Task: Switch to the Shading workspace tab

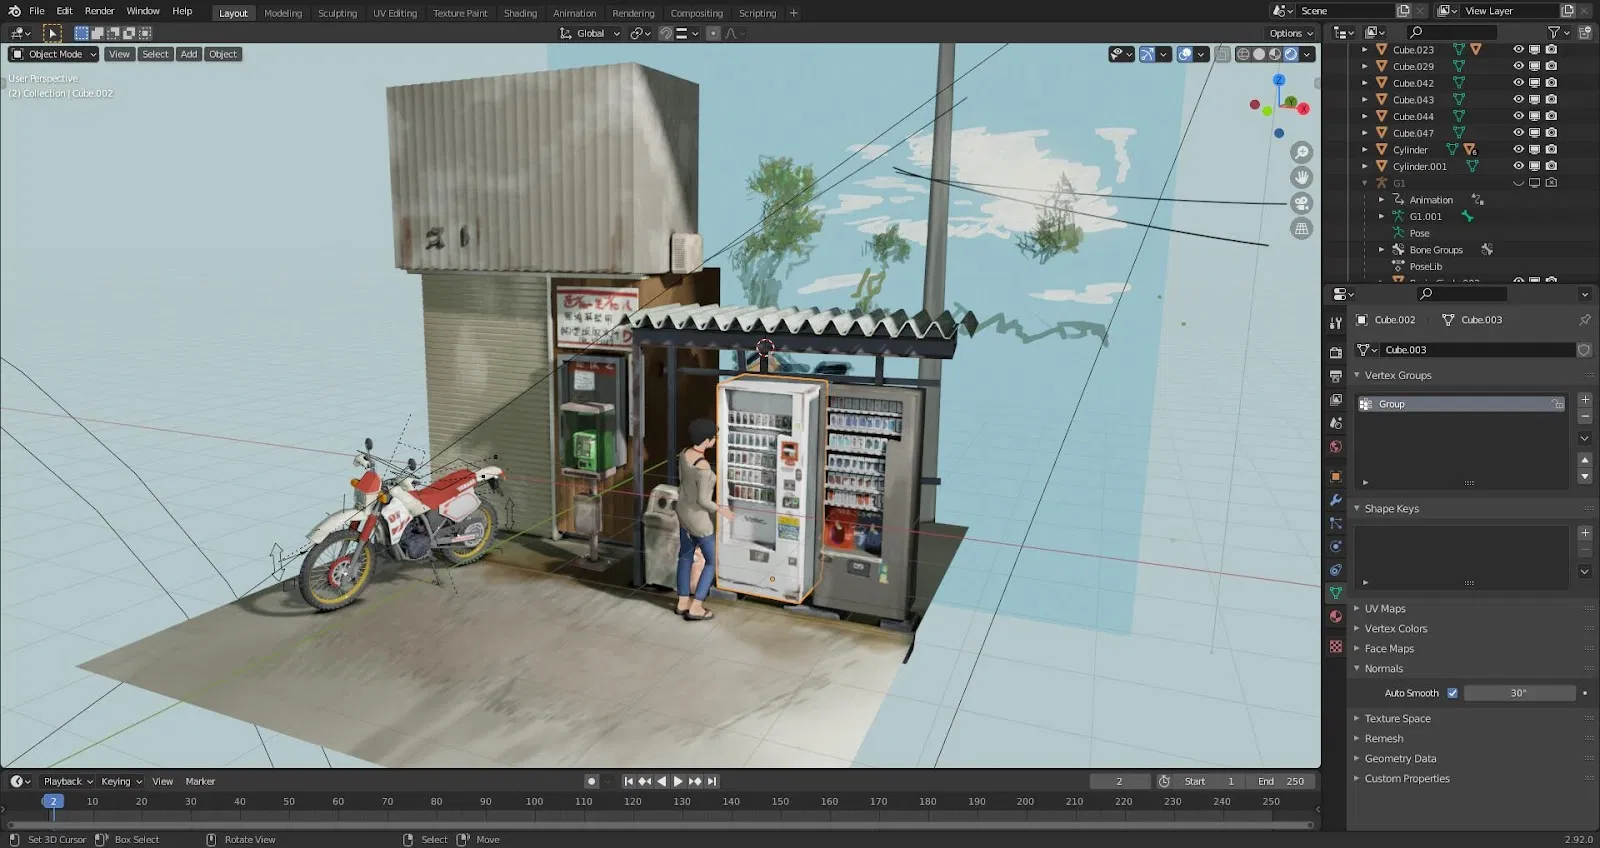Action: [520, 13]
